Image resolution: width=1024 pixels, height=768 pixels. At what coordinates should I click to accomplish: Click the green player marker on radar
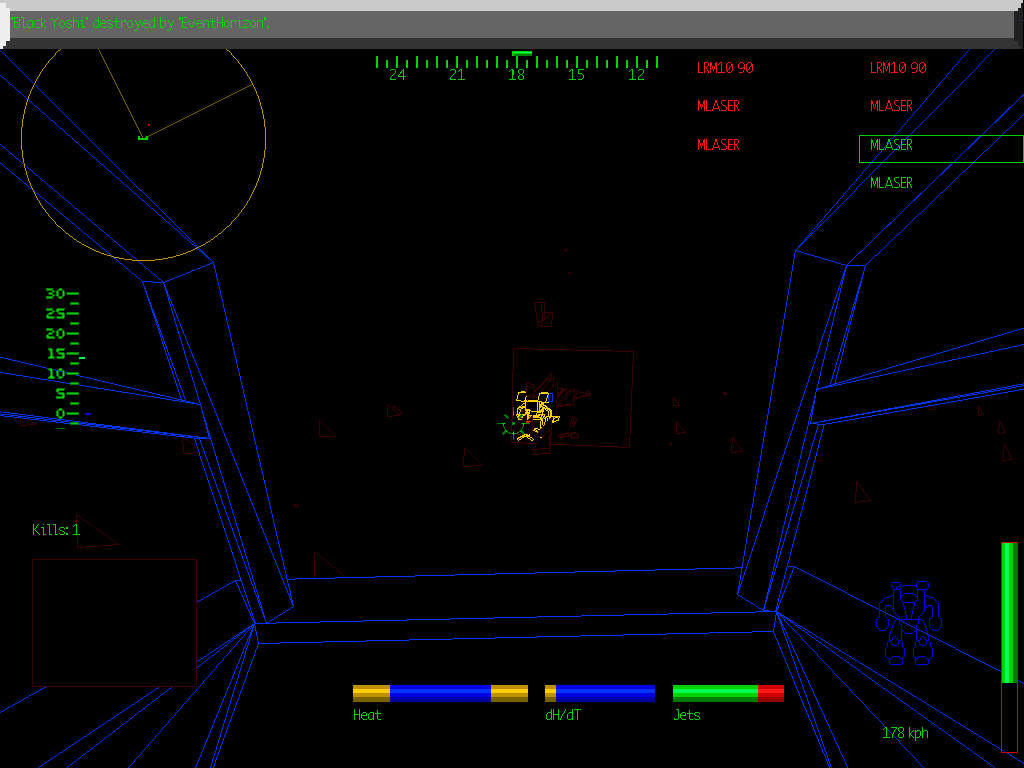coord(143,137)
